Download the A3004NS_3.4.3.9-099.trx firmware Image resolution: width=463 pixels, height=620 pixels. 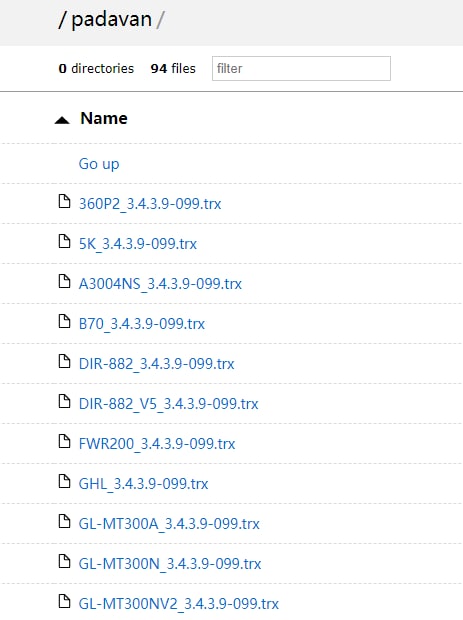(x=160, y=284)
